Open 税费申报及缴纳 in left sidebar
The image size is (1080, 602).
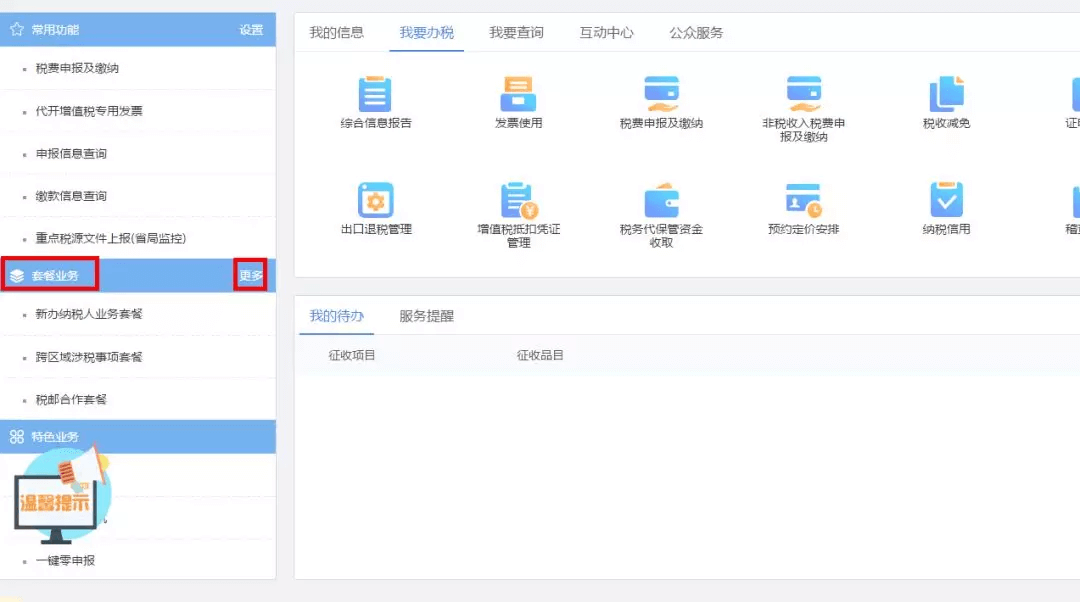point(77,68)
